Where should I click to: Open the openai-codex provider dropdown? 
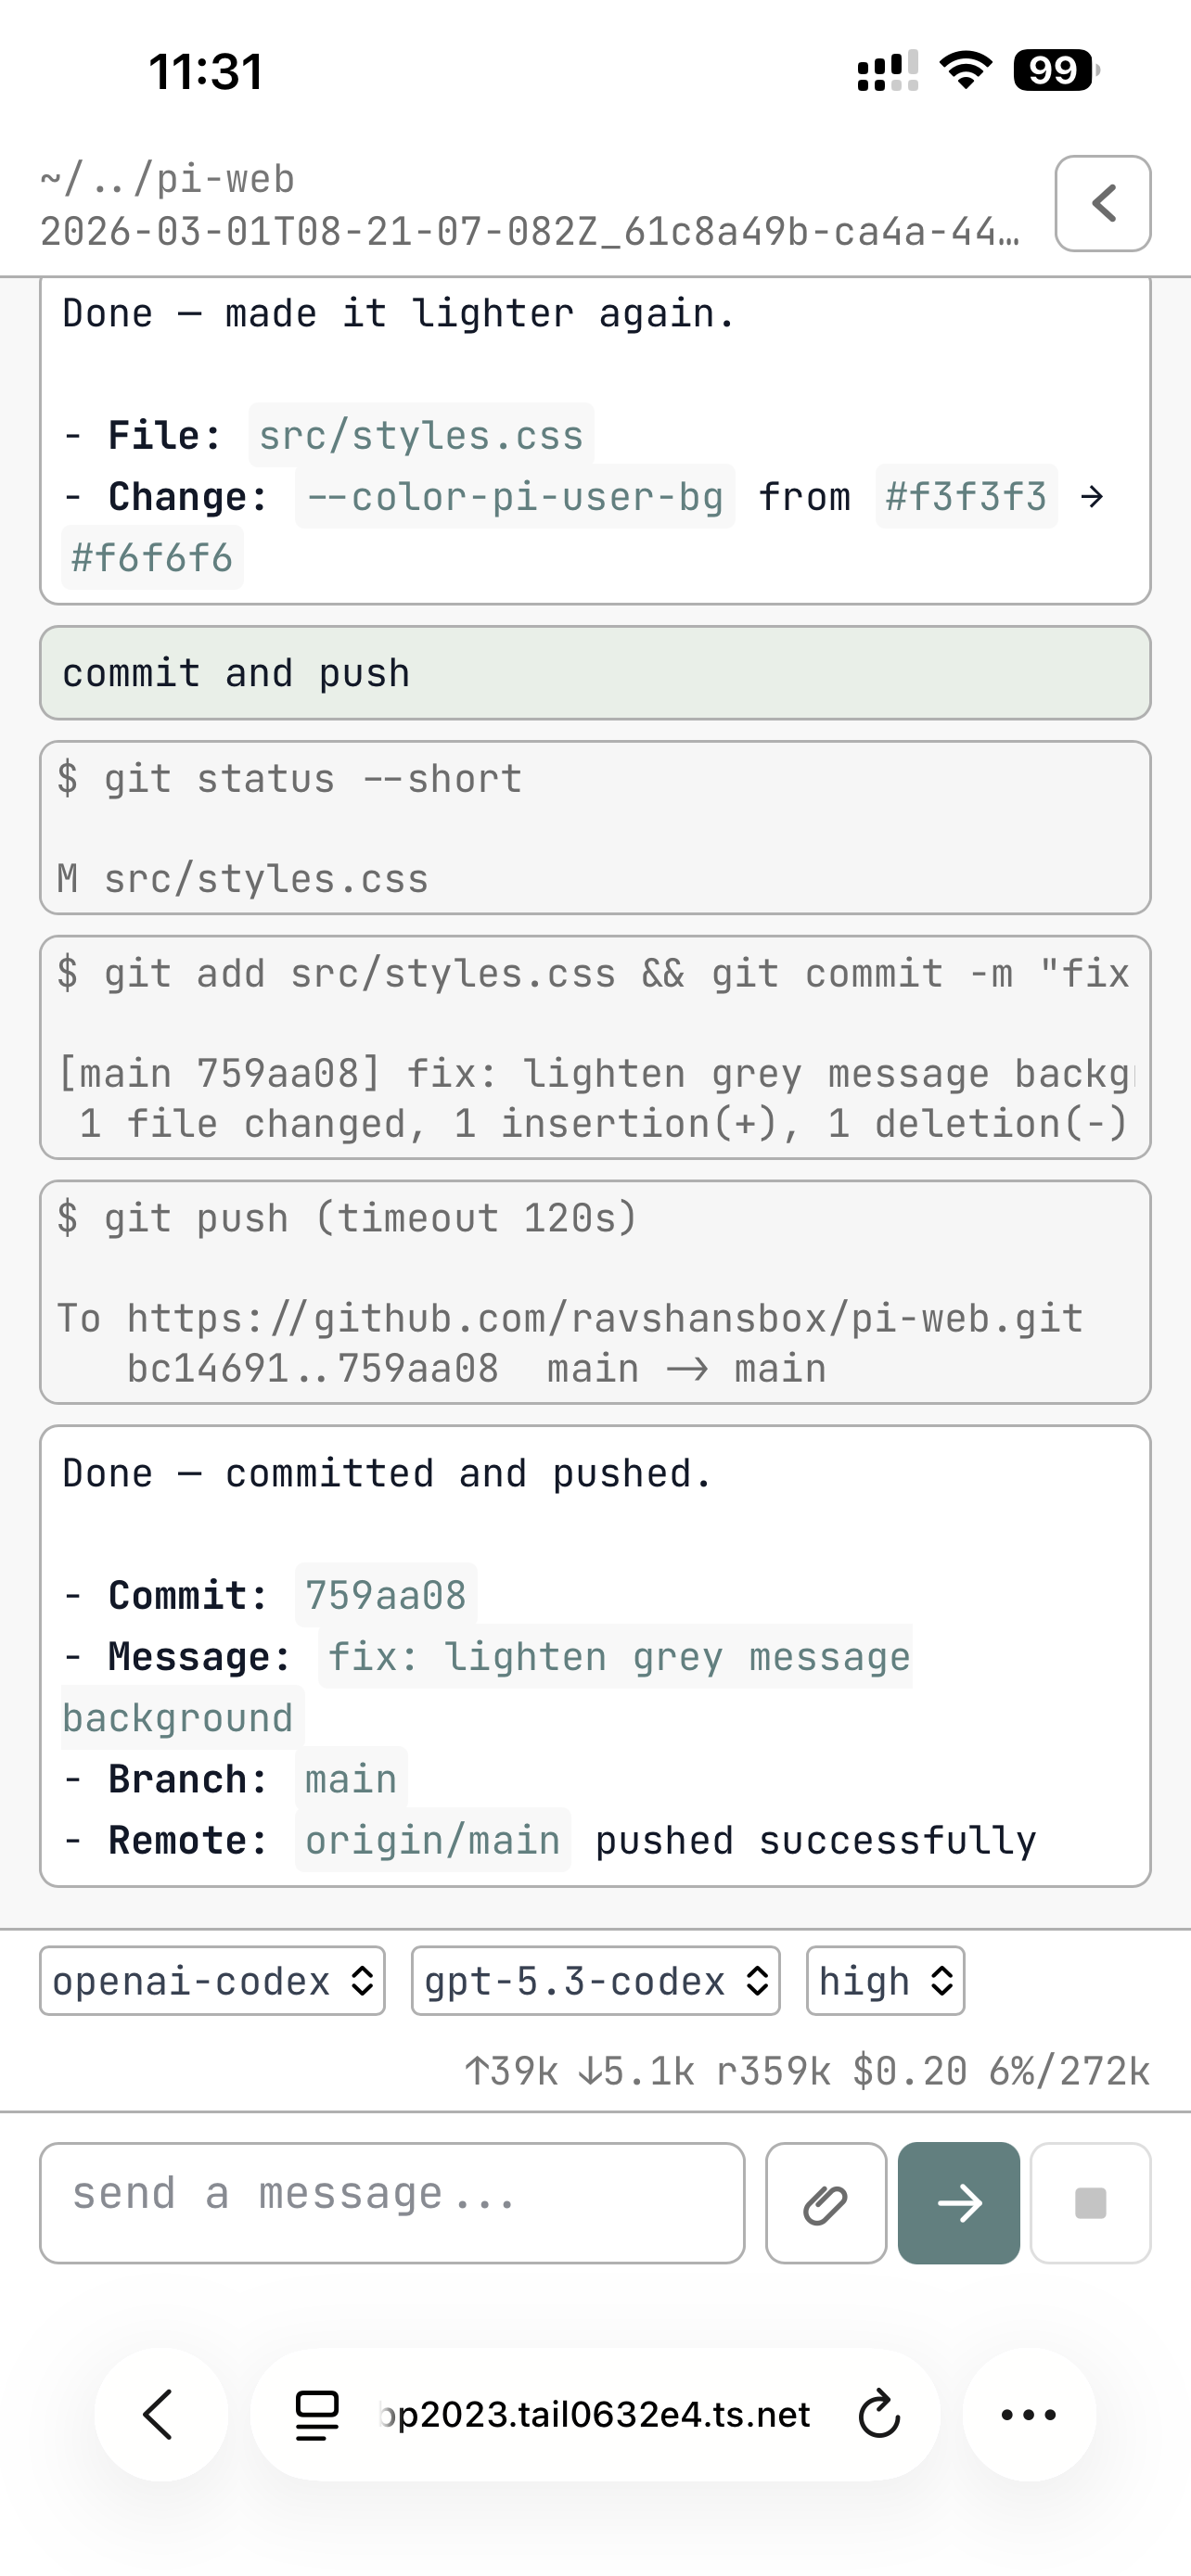tap(211, 1981)
